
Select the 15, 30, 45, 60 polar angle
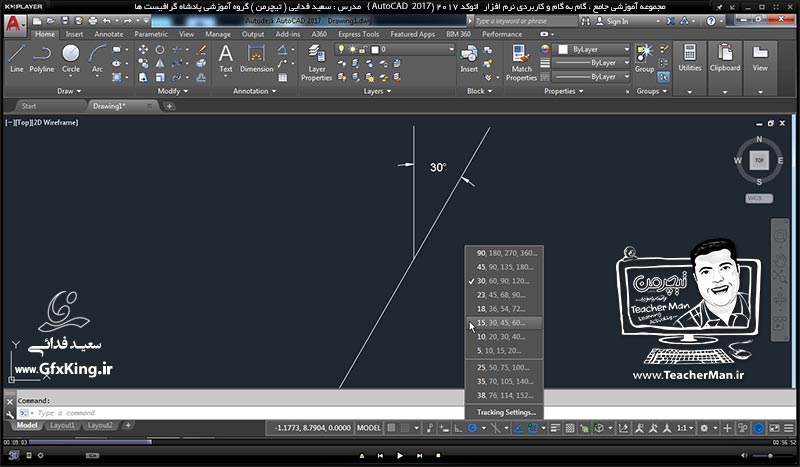(504, 323)
